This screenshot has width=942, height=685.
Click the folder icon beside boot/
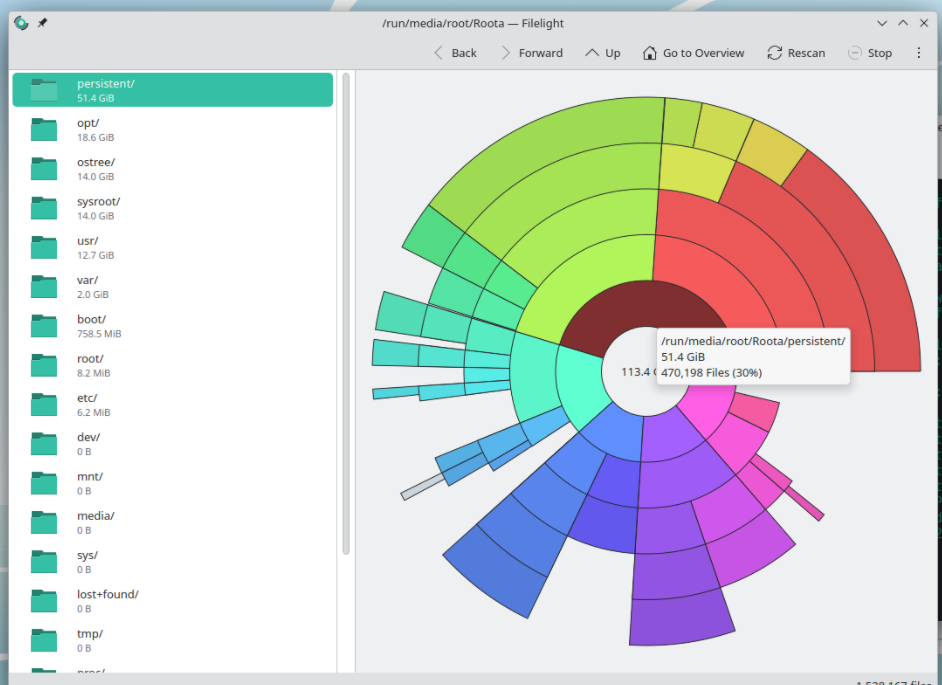point(44,326)
